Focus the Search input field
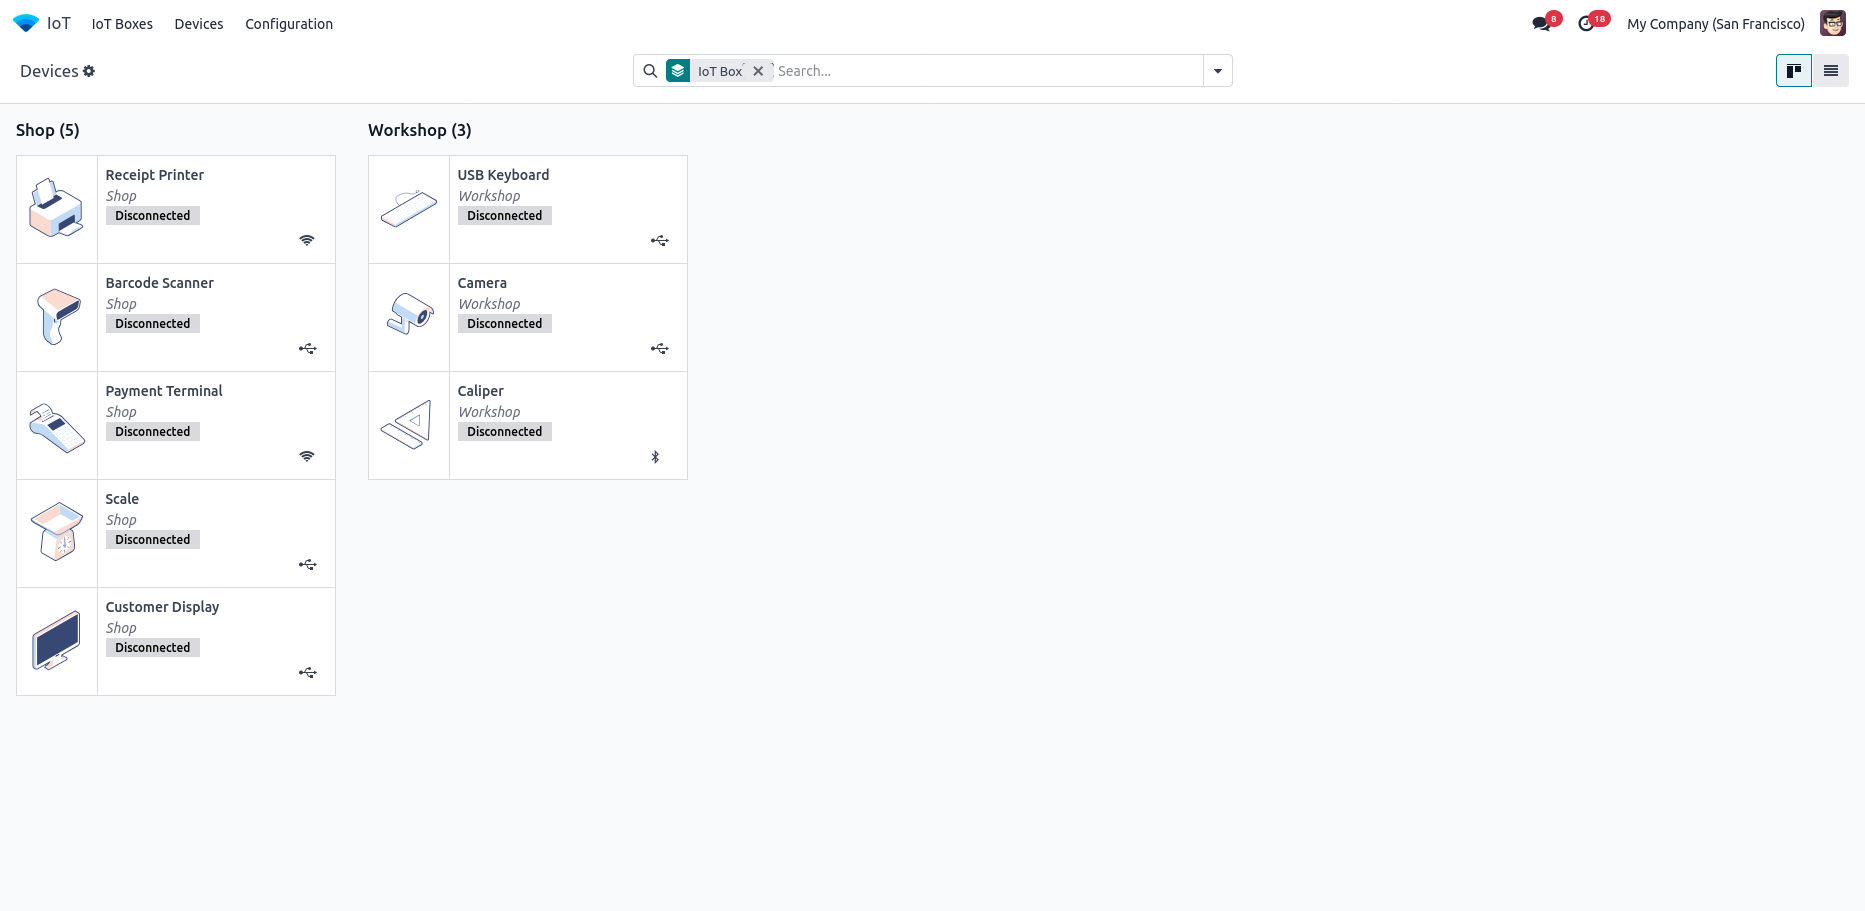This screenshot has height=911, width=1865. point(985,71)
